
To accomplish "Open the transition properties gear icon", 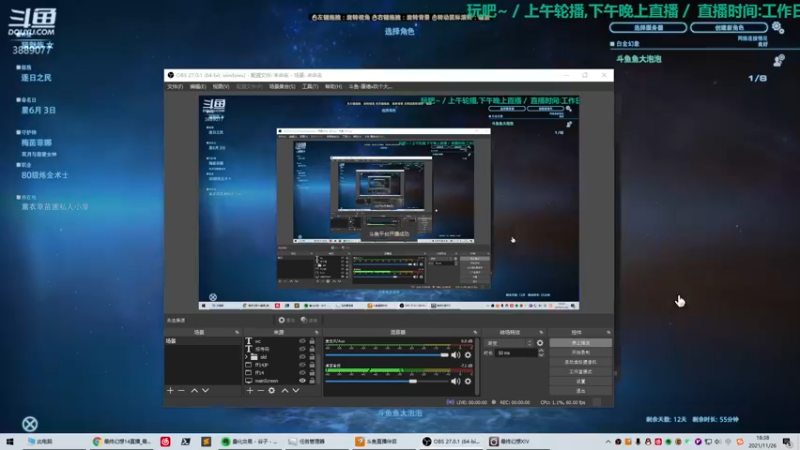I will [x=540, y=343].
